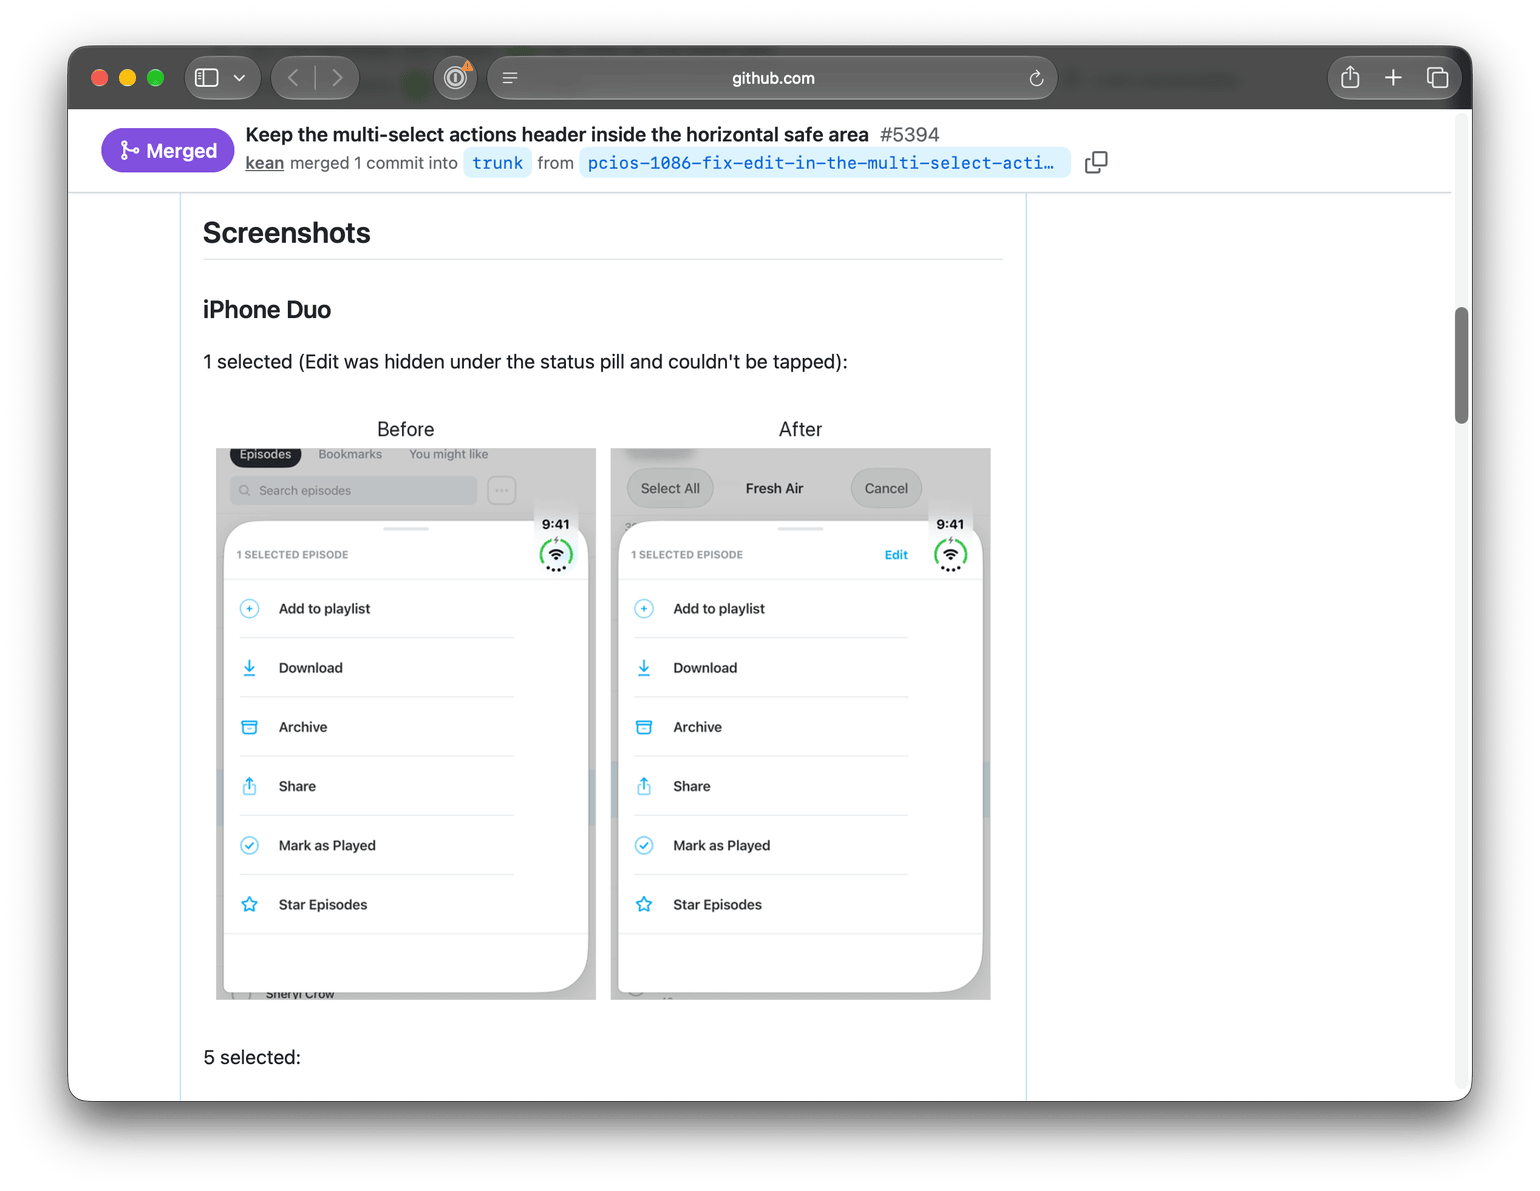1540x1191 pixels.
Task: Click the Star Episodes icon in After screenshot
Action: click(x=644, y=904)
